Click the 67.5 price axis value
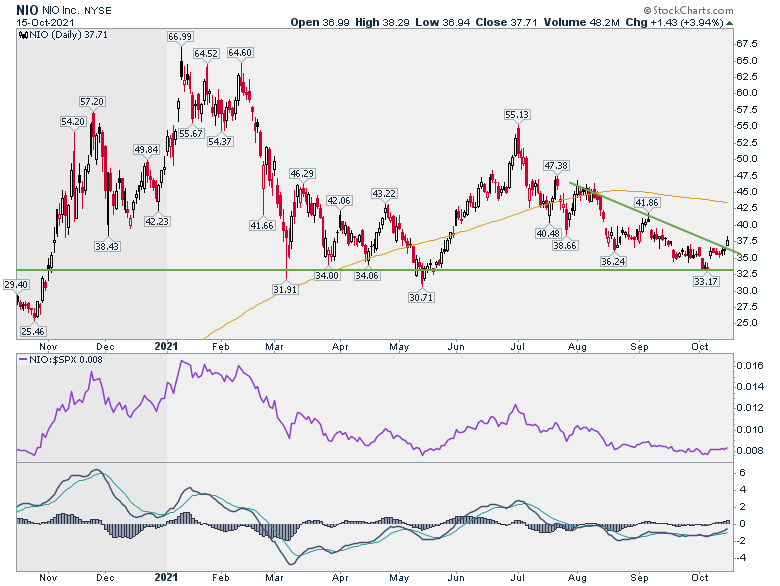 click(x=747, y=44)
